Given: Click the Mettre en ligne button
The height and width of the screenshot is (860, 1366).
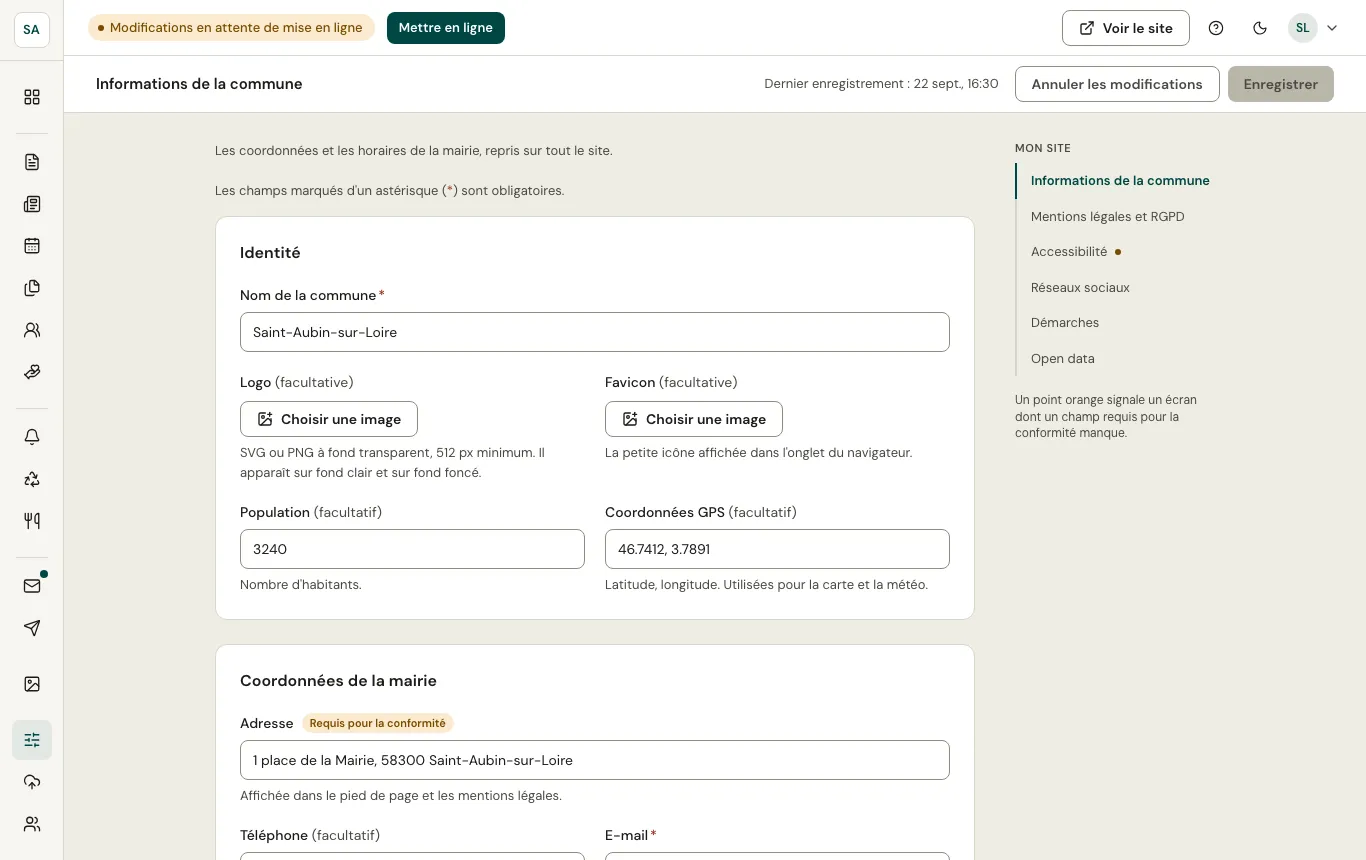Looking at the screenshot, I should [446, 28].
